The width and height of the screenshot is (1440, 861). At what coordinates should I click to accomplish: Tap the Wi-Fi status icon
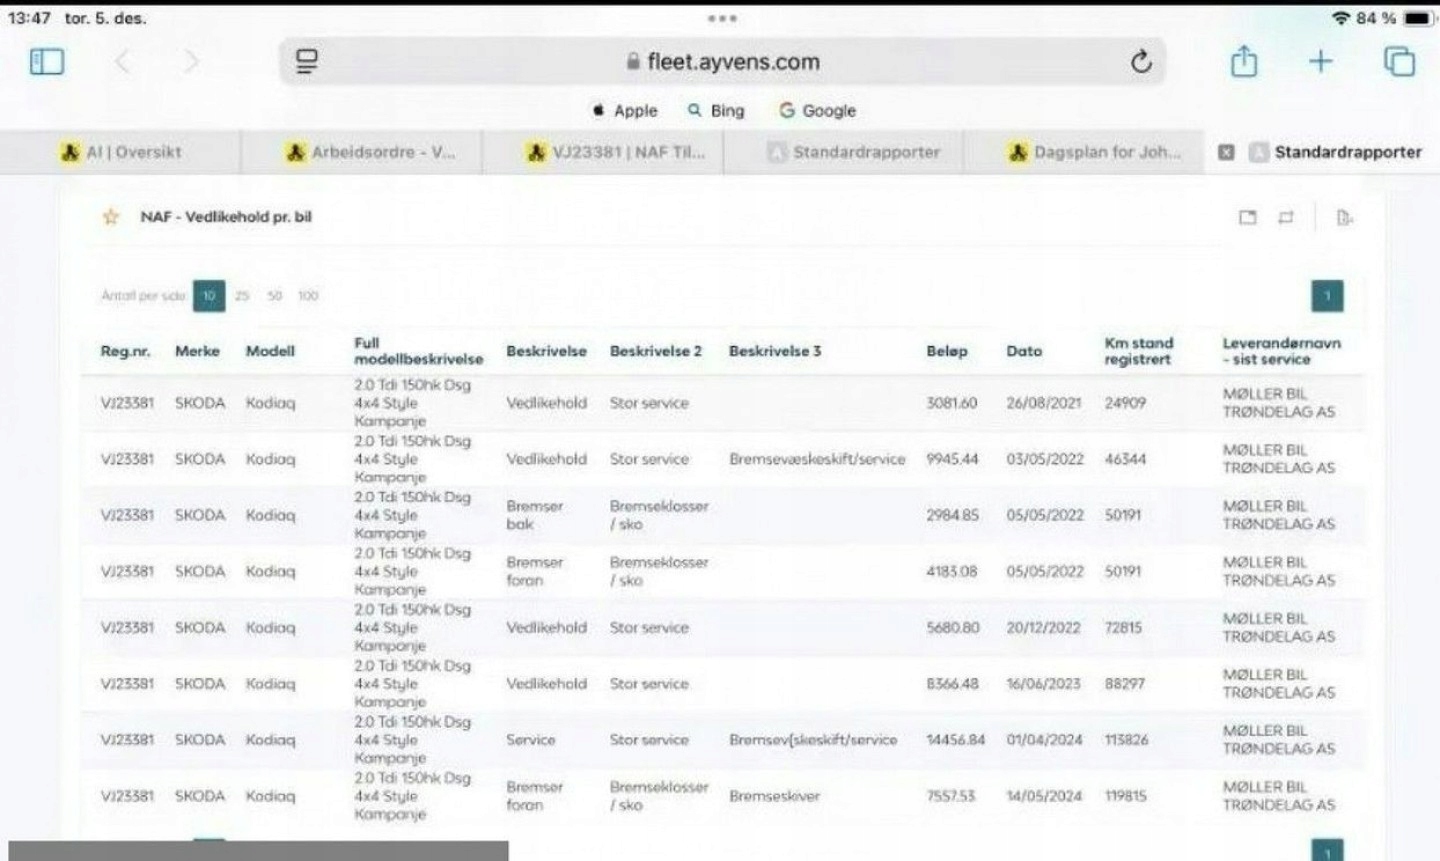pos(1340,18)
